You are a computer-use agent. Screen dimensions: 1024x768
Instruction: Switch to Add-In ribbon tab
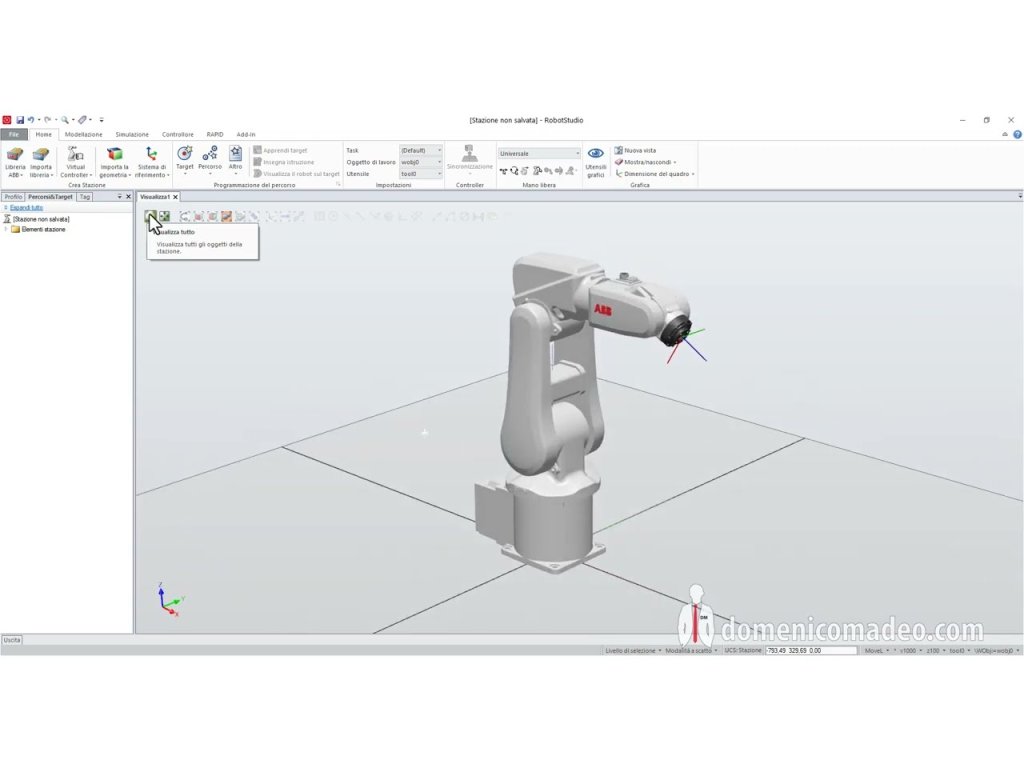point(246,135)
